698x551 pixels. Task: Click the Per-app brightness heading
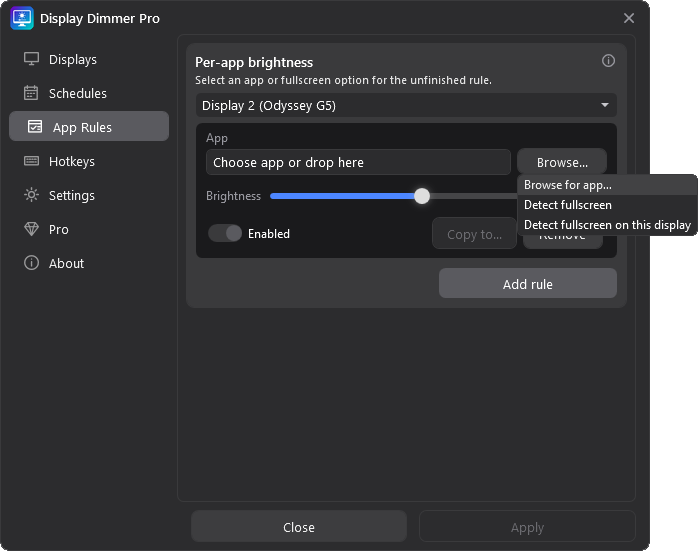coord(254,62)
